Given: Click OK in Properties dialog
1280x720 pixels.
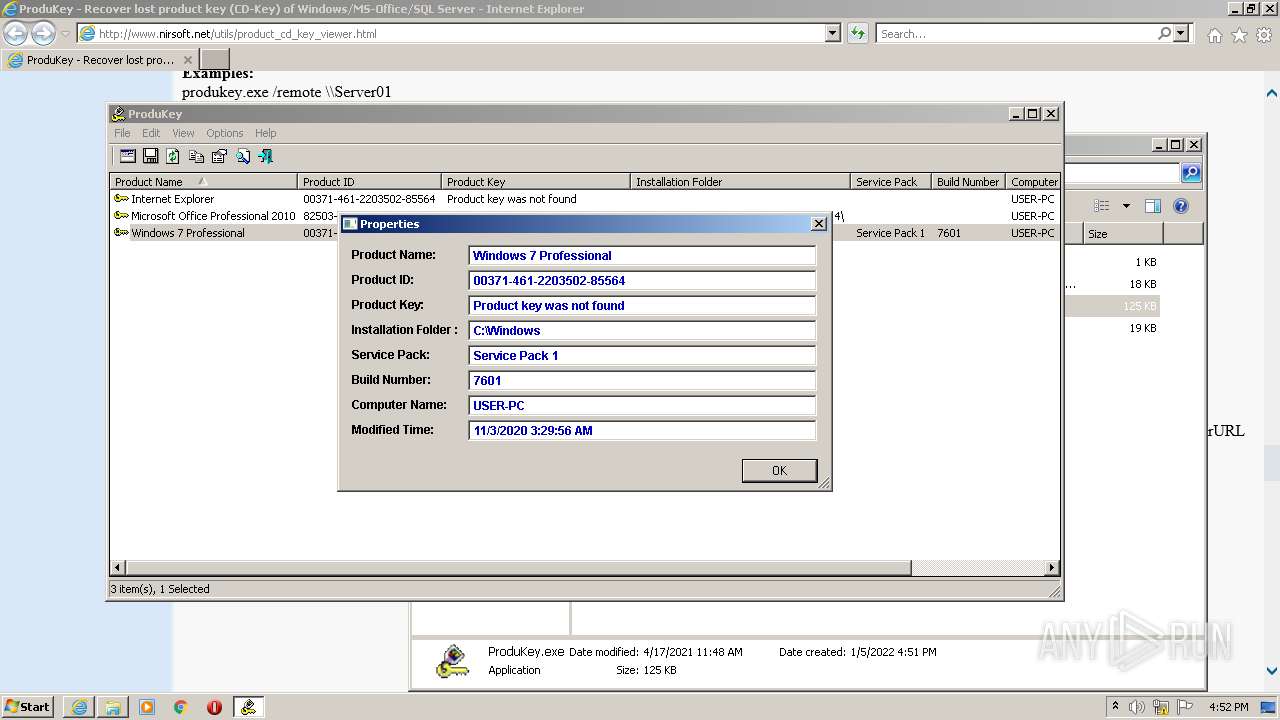Looking at the screenshot, I should click(779, 470).
